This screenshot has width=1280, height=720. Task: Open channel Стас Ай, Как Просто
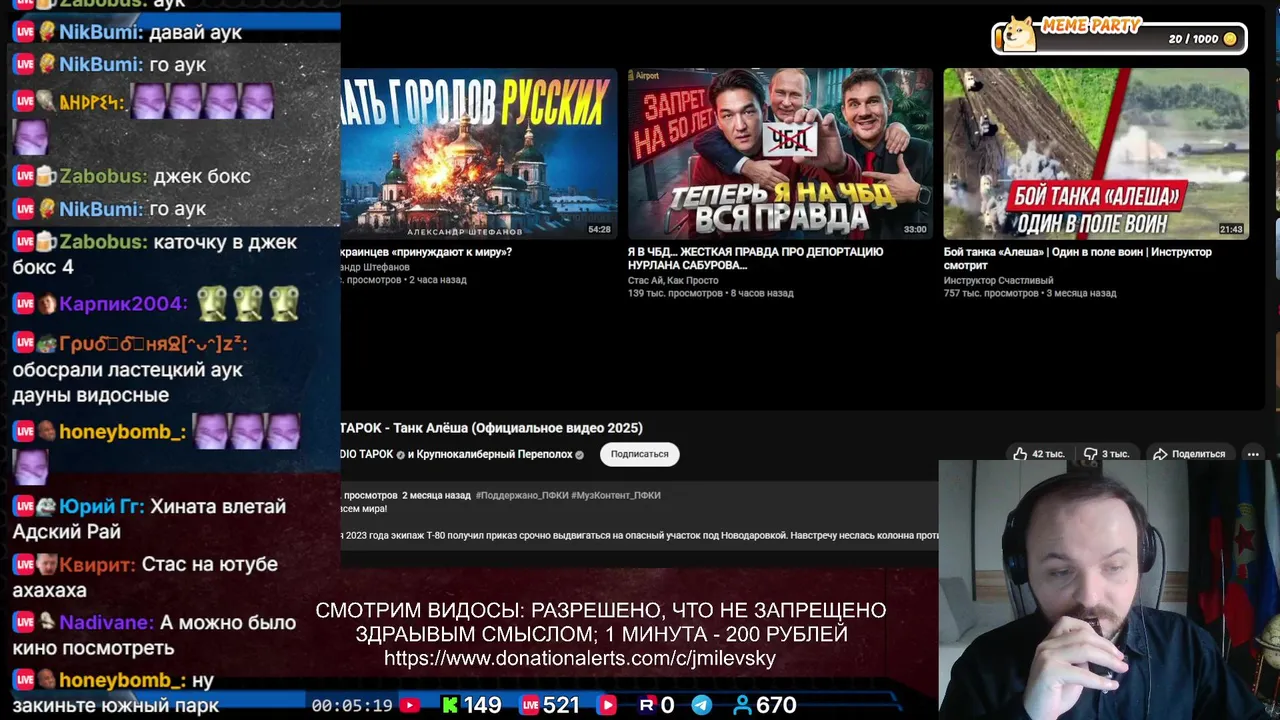click(672, 281)
